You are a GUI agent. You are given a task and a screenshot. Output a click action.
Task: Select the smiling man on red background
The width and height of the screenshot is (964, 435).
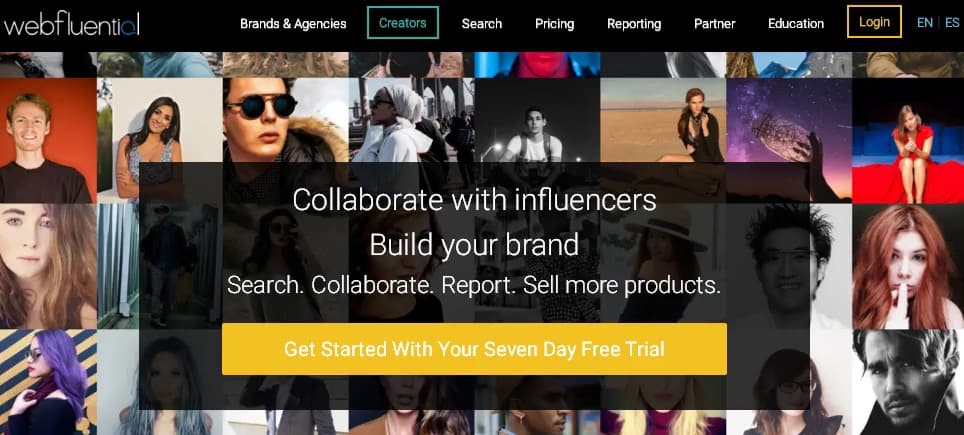coord(48,140)
